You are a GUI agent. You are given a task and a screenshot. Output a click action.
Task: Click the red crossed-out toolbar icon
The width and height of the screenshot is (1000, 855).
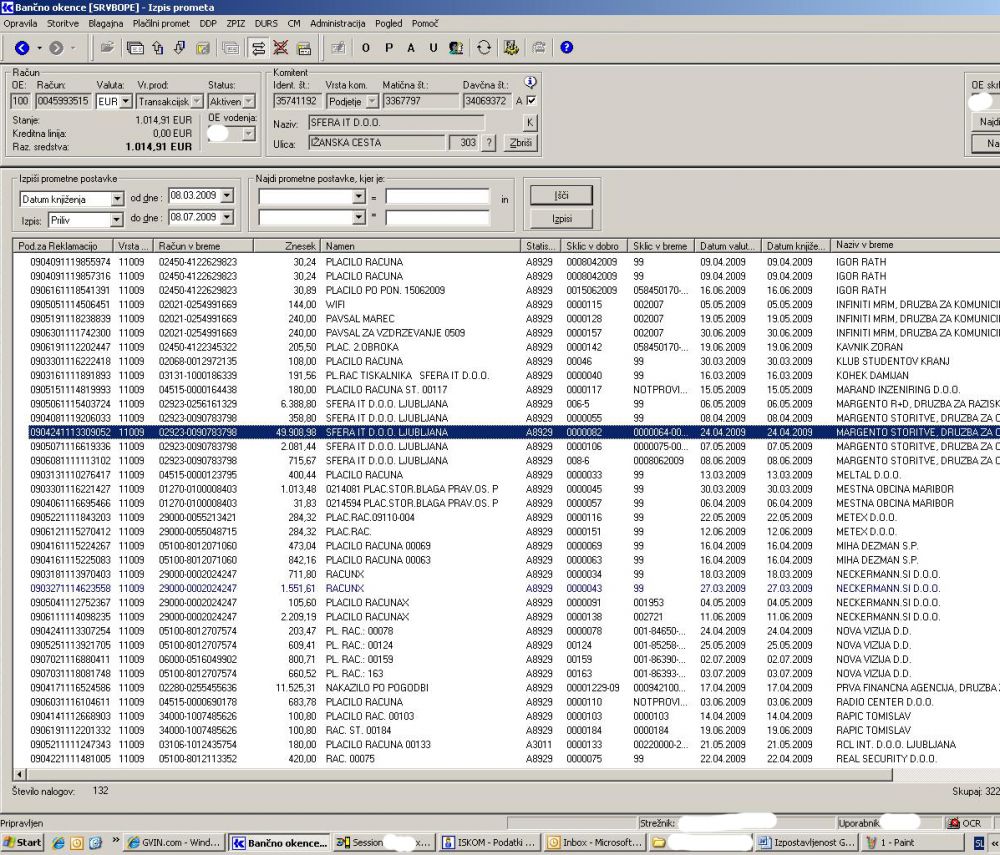(281, 47)
